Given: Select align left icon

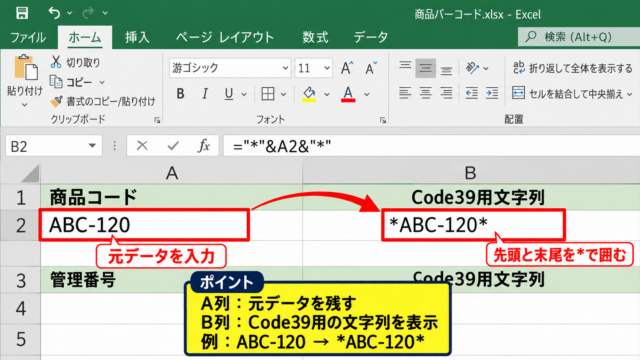Looking at the screenshot, I should coord(405,93).
